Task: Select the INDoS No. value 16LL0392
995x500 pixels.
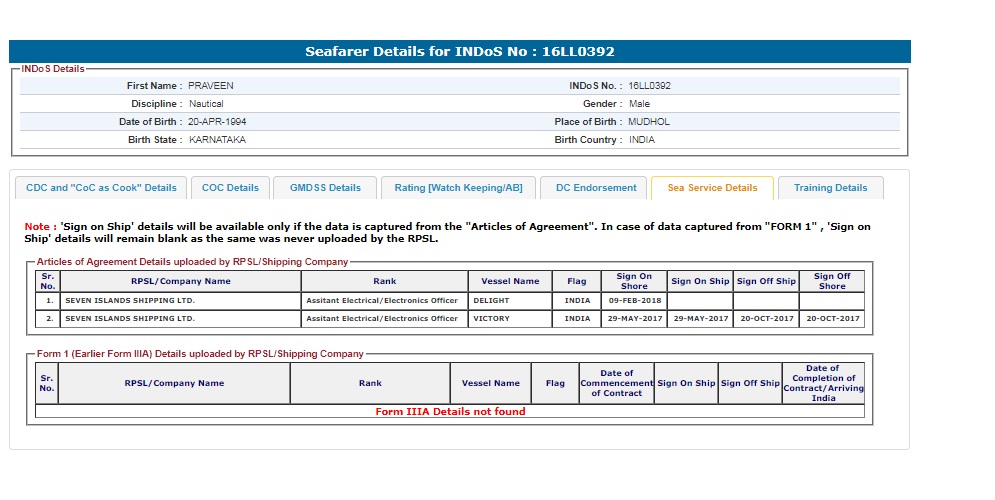Action: 650,86
